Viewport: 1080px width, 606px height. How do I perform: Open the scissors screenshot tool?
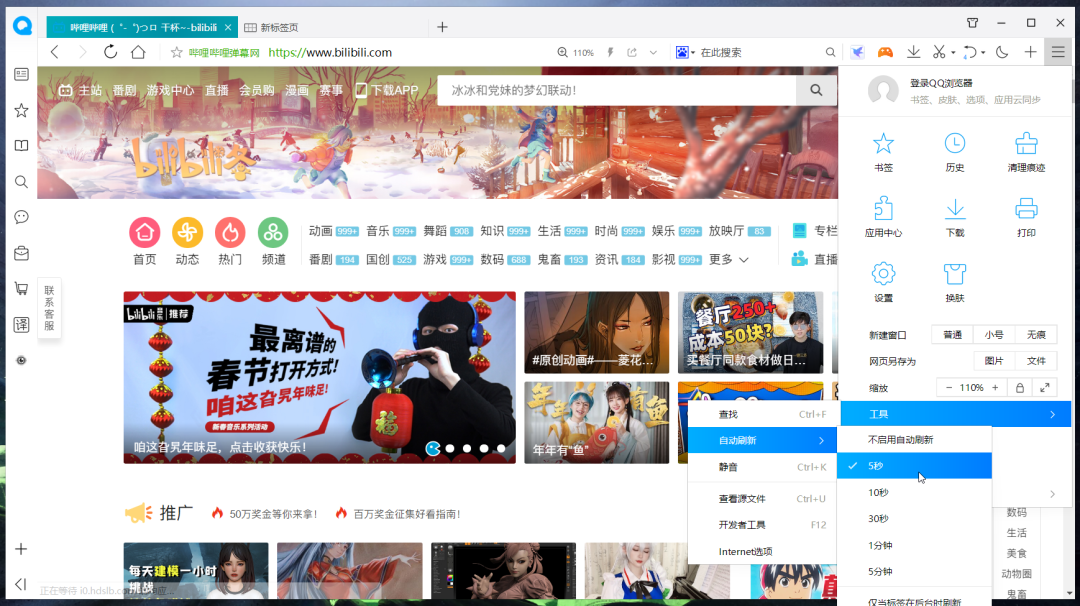pos(938,52)
